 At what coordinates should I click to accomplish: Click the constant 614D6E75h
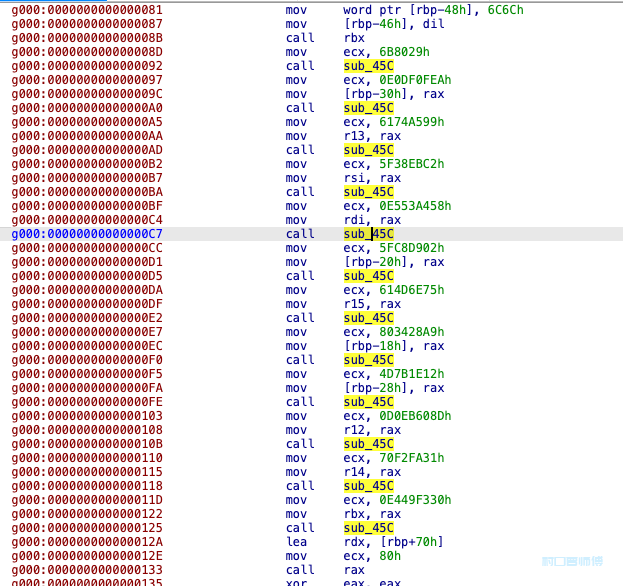[x=412, y=290]
